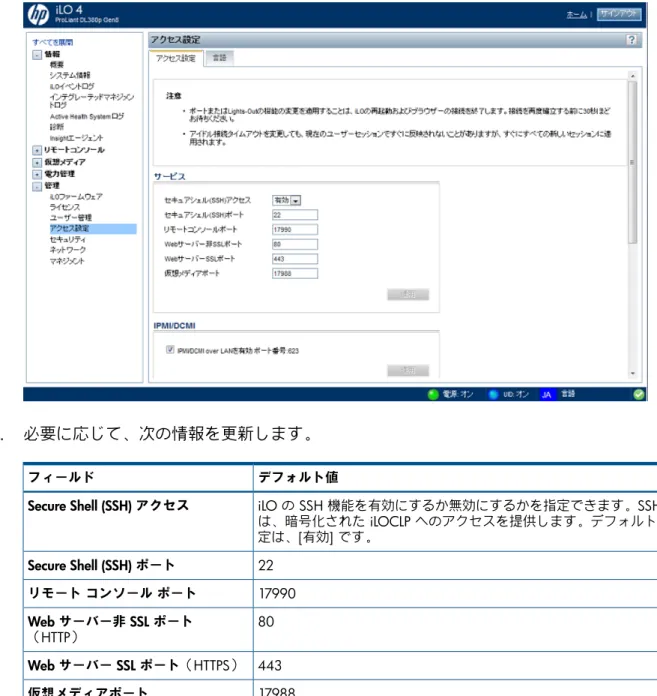Click the IPMI/DCMI section heading

(174, 326)
